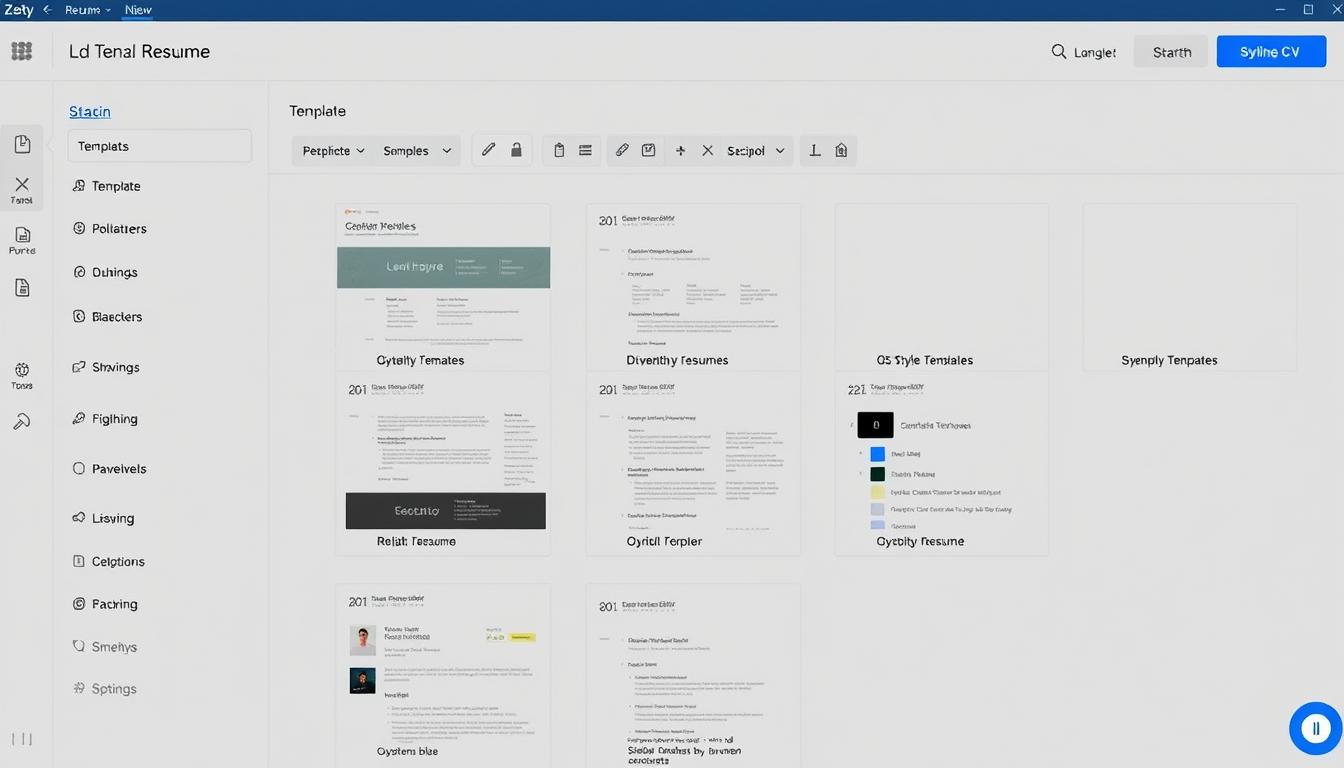Click the plus icon in the toolbar
This screenshot has height=768, width=1344.
click(x=680, y=150)
